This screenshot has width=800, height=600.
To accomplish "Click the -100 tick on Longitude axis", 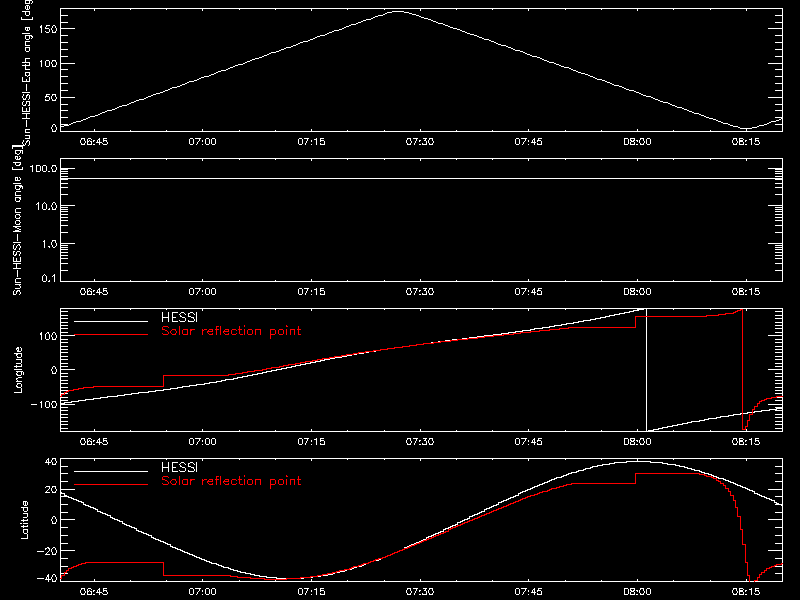I will 44,404.
